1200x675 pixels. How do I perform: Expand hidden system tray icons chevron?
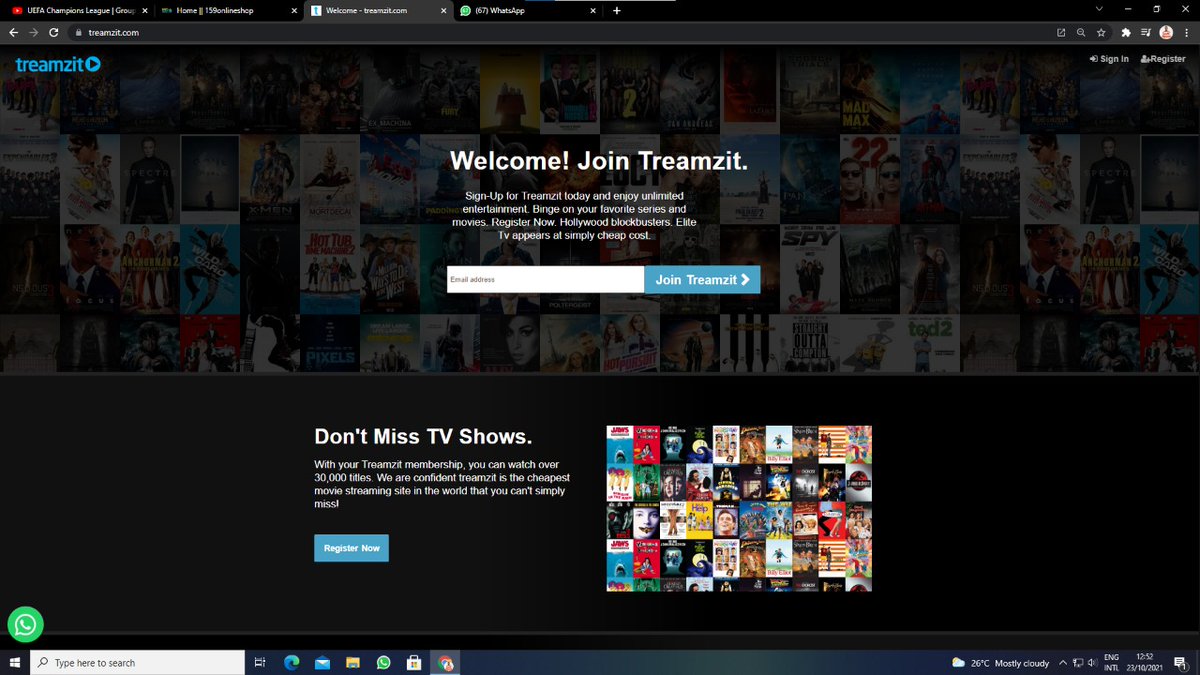click(x=1064, y=662)
